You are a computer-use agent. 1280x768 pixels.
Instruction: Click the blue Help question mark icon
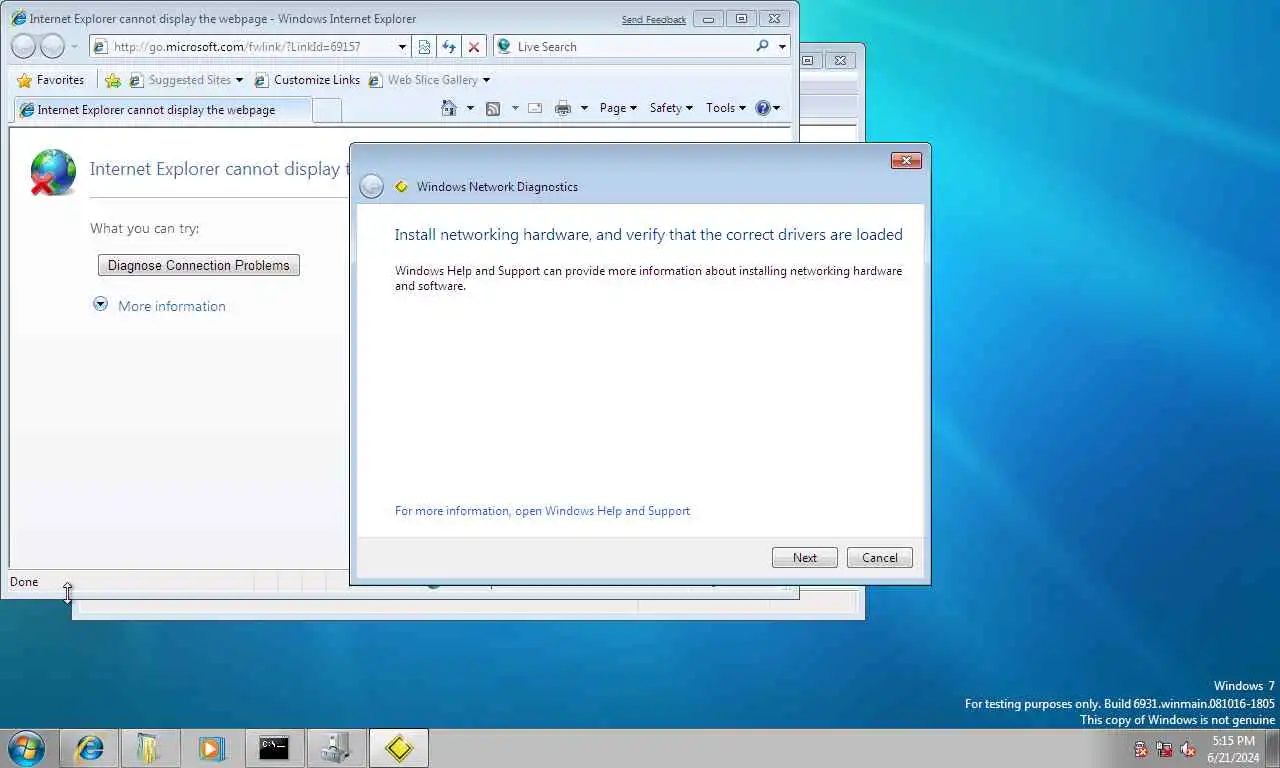(763, 108)
